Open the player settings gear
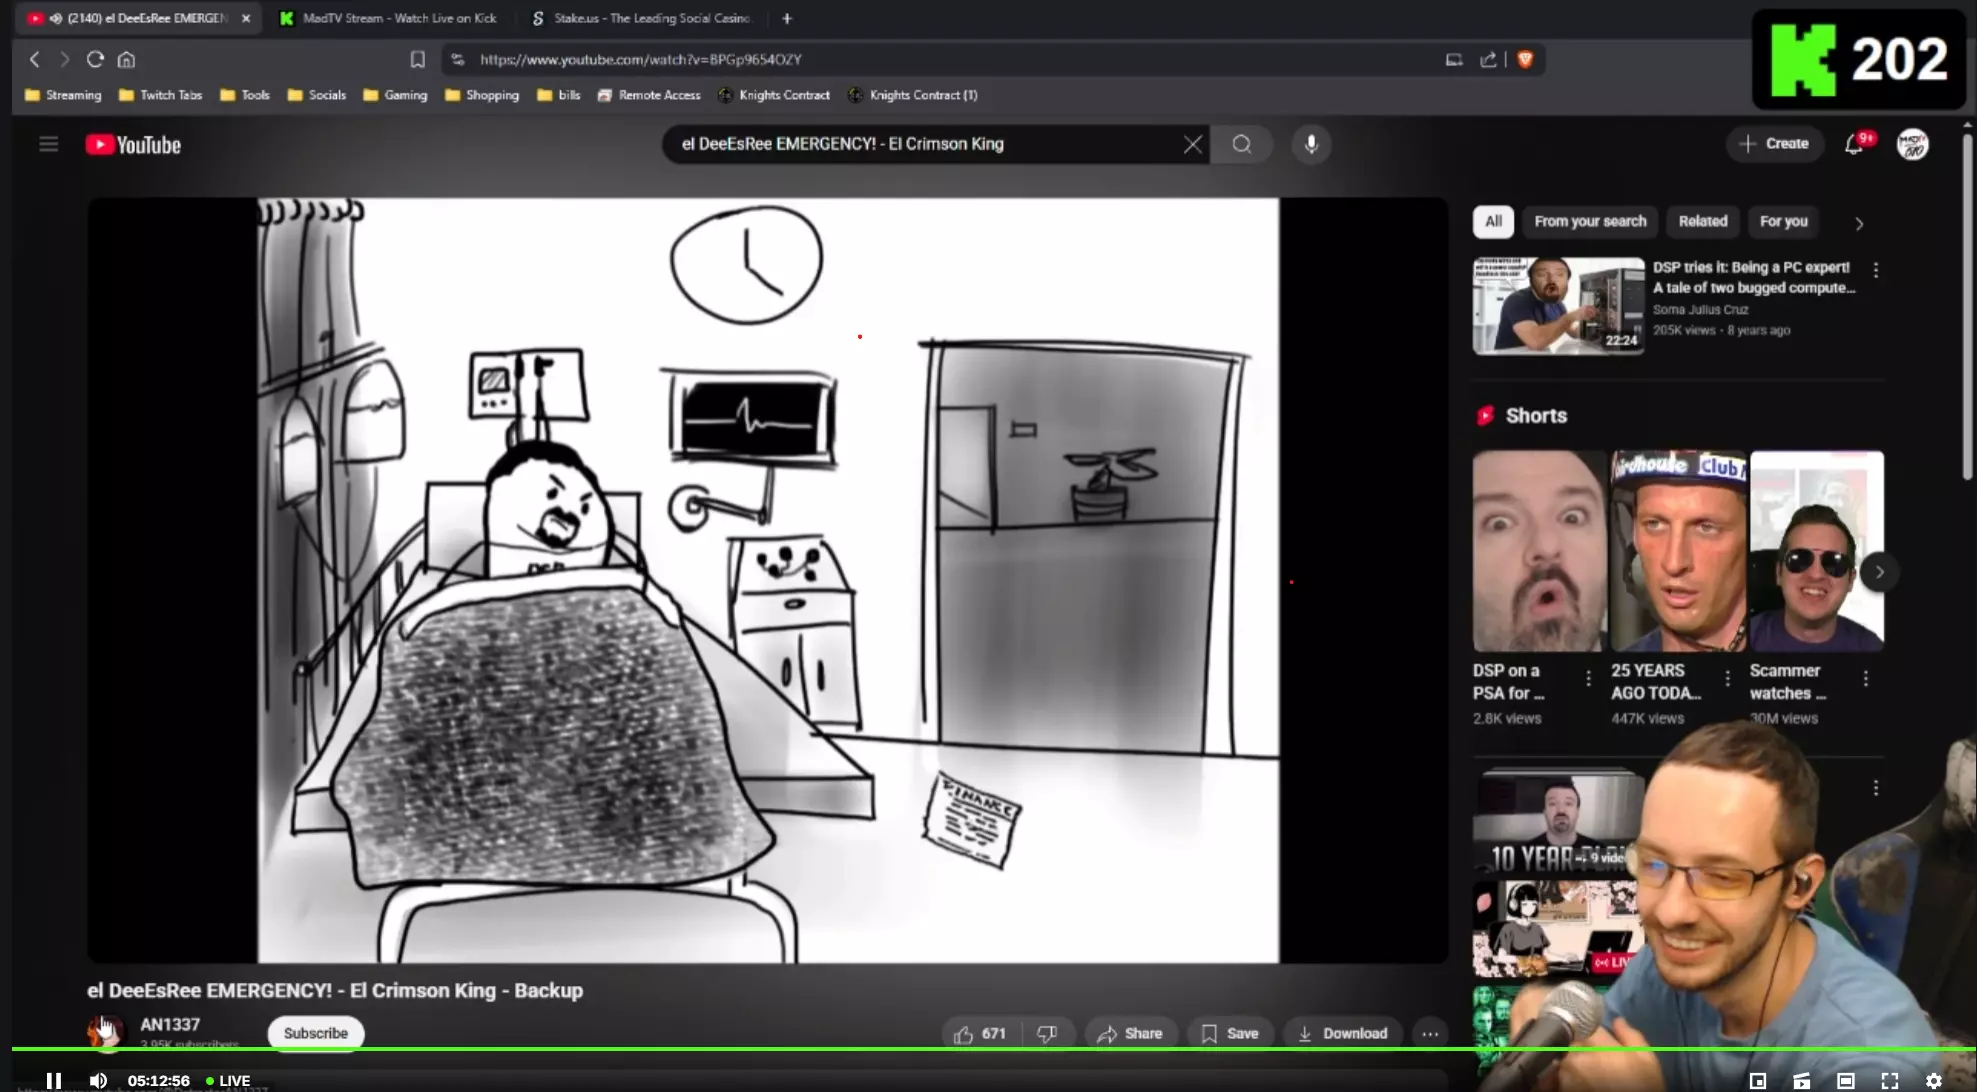The height and width of the screenshot is (1092, 1977). coord(1936,1080)
